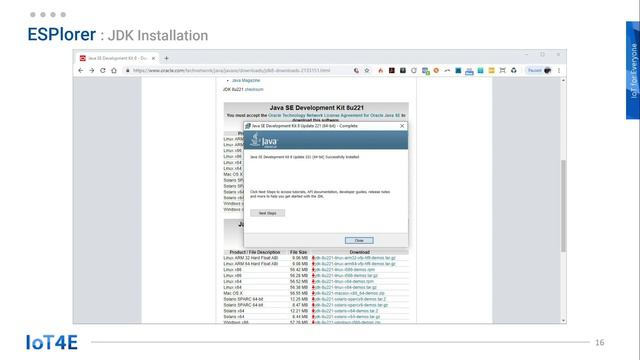Click the padlock icon before the URL
This screenshot has height=360, width=640.
click(x=127, y=71)
